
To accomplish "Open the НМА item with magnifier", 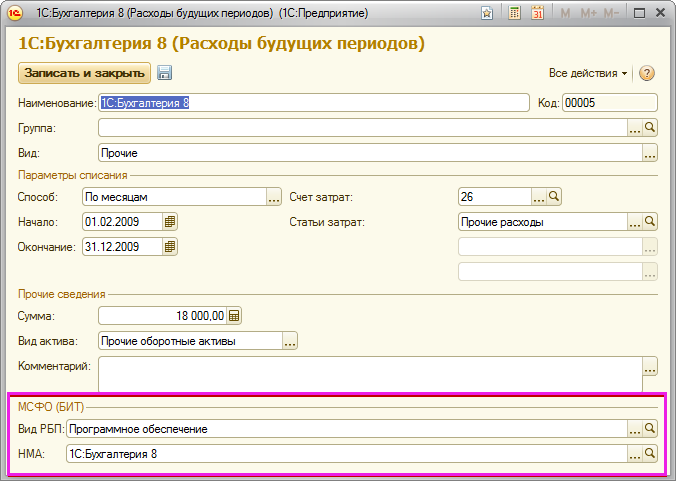I will pos(649,454).
